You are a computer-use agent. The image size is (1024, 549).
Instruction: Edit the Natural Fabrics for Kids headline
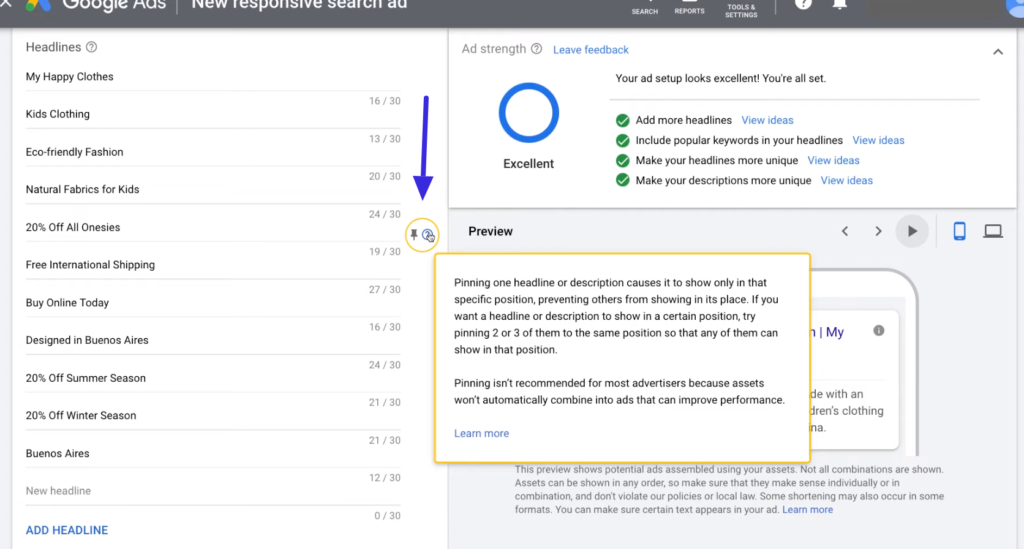point(213,189)
